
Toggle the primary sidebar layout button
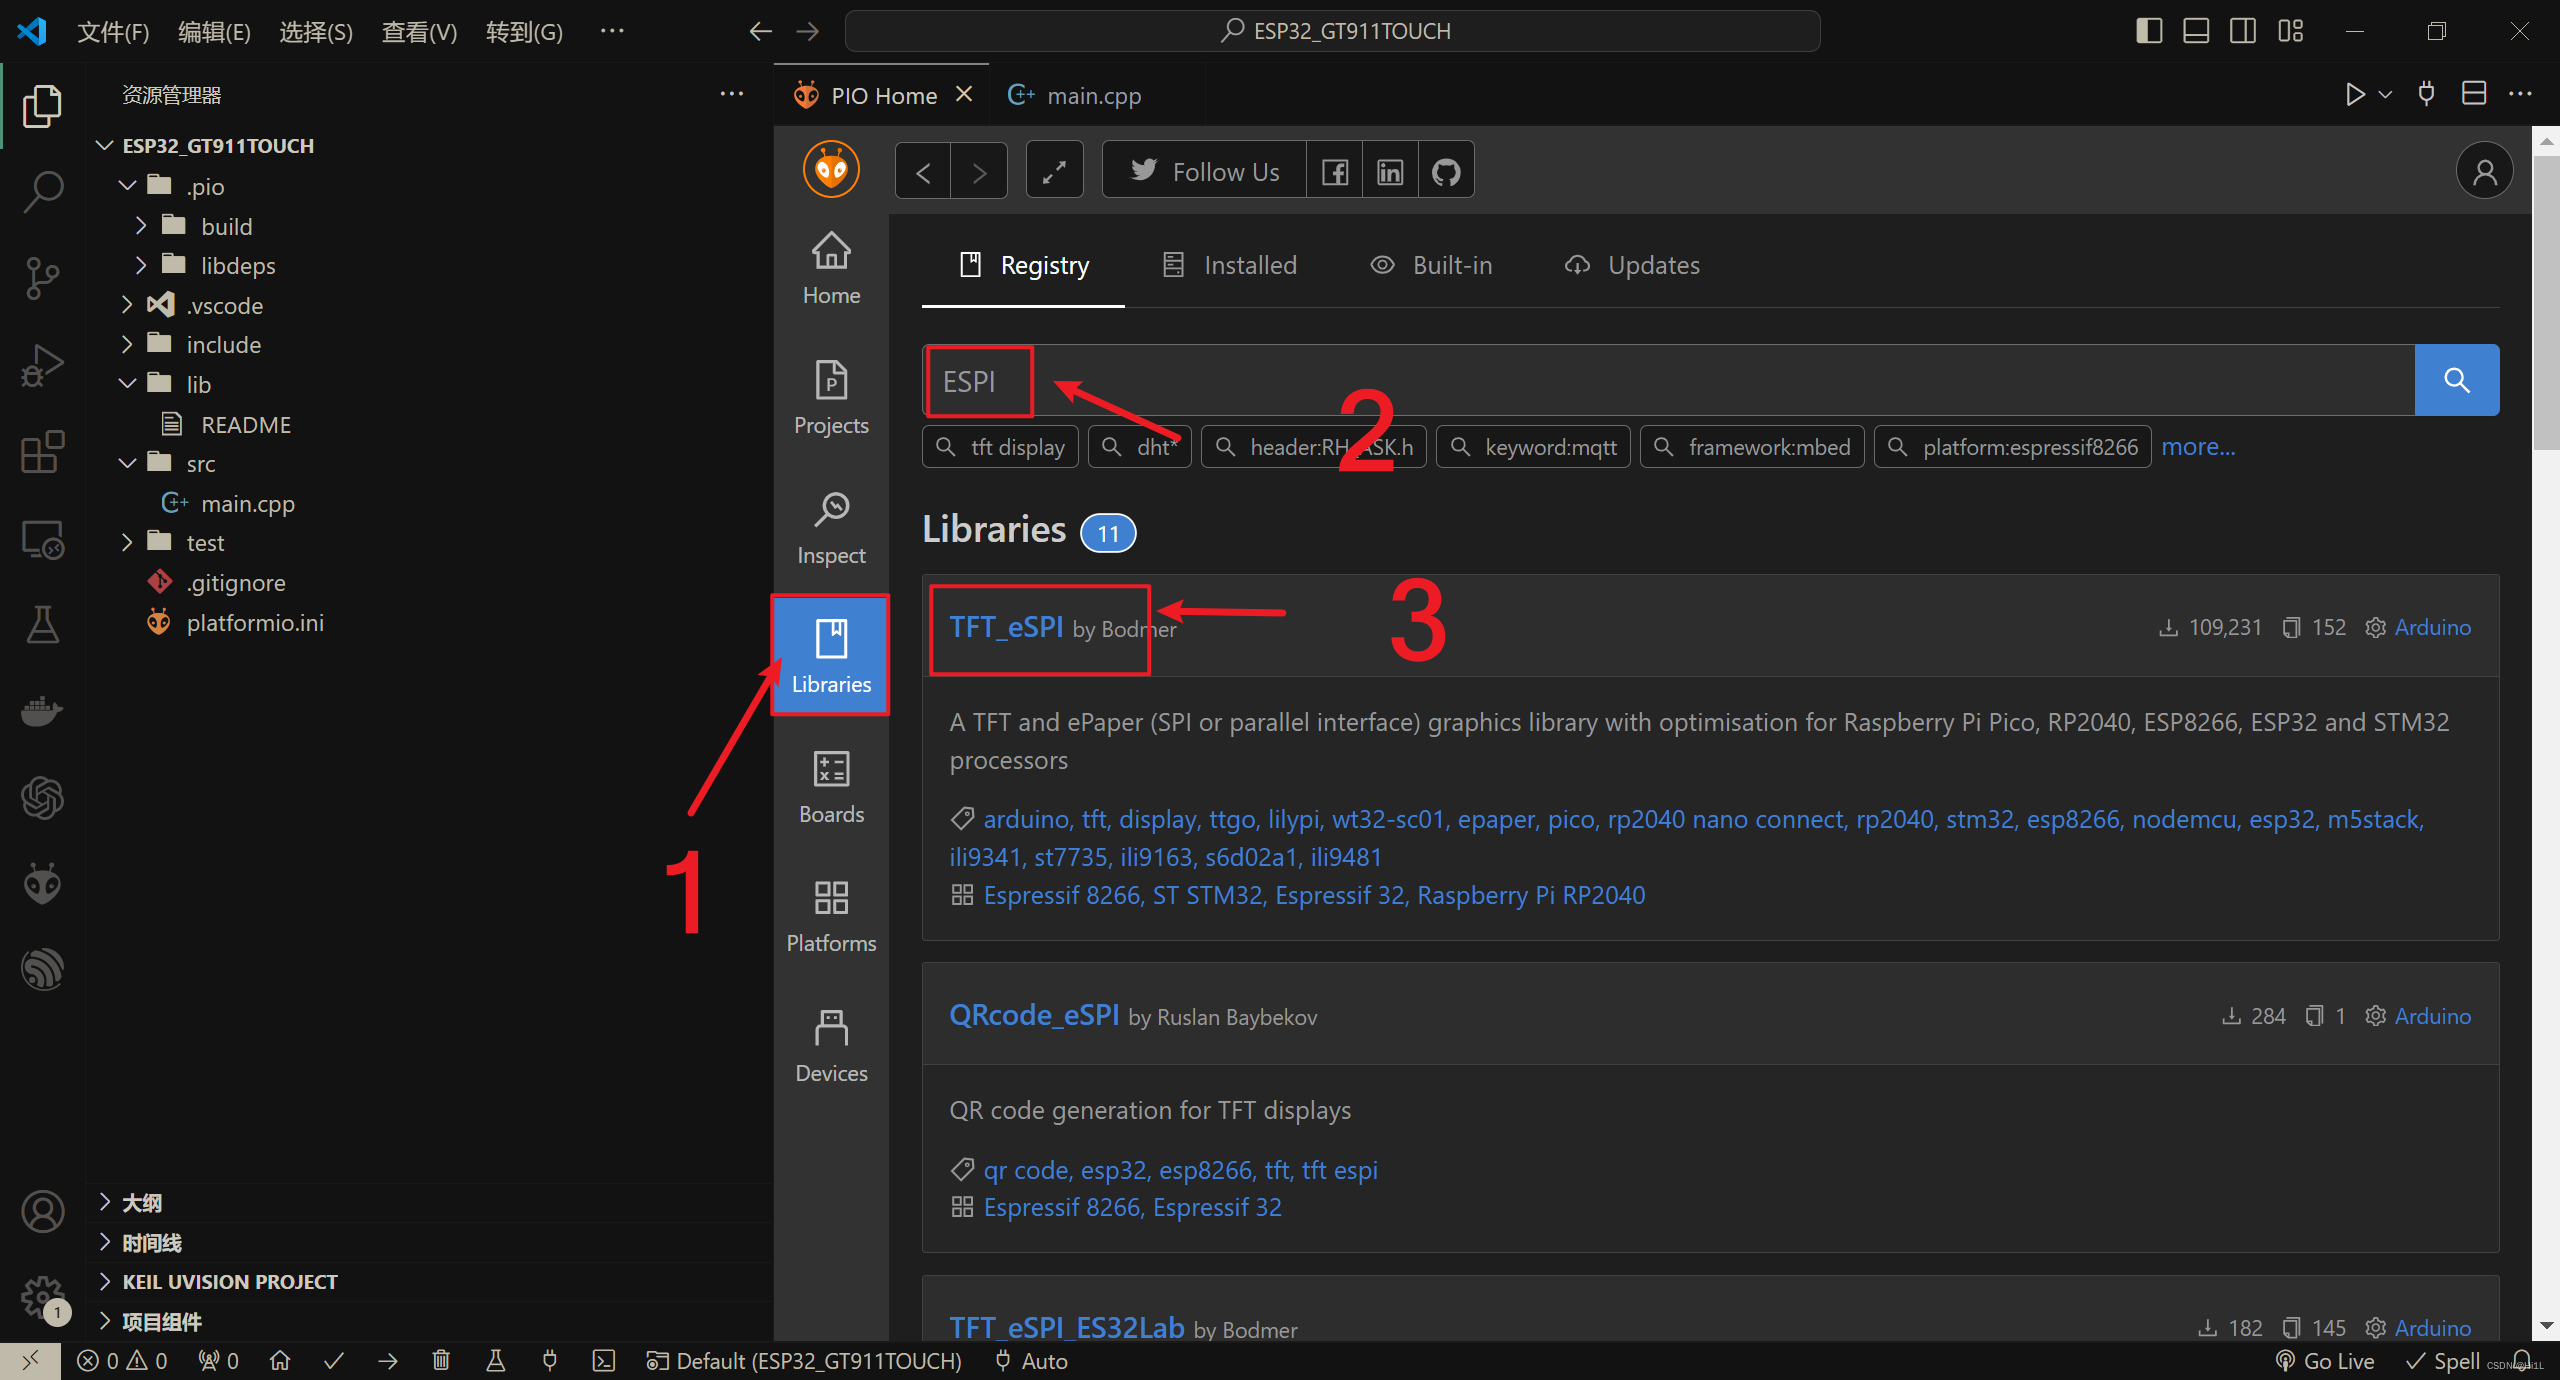[x=2149, y=31]
